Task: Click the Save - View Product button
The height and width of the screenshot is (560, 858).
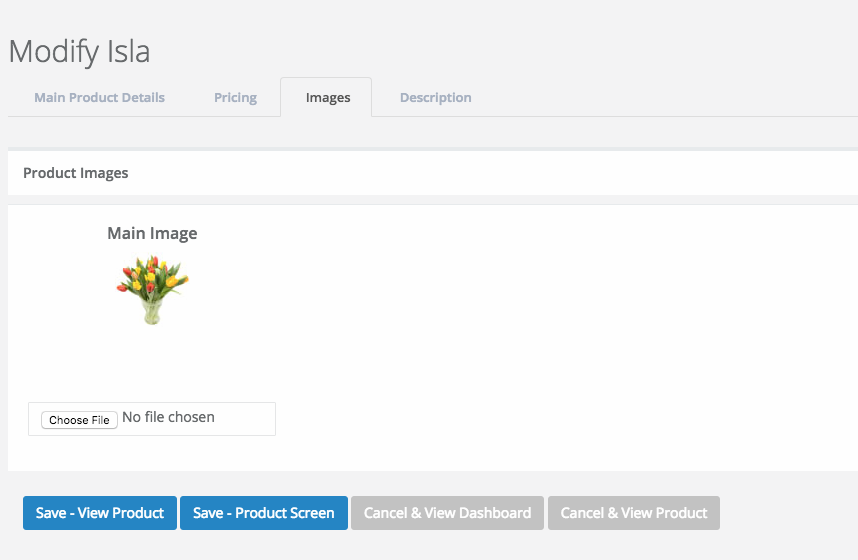Action: tap(100, 513)
